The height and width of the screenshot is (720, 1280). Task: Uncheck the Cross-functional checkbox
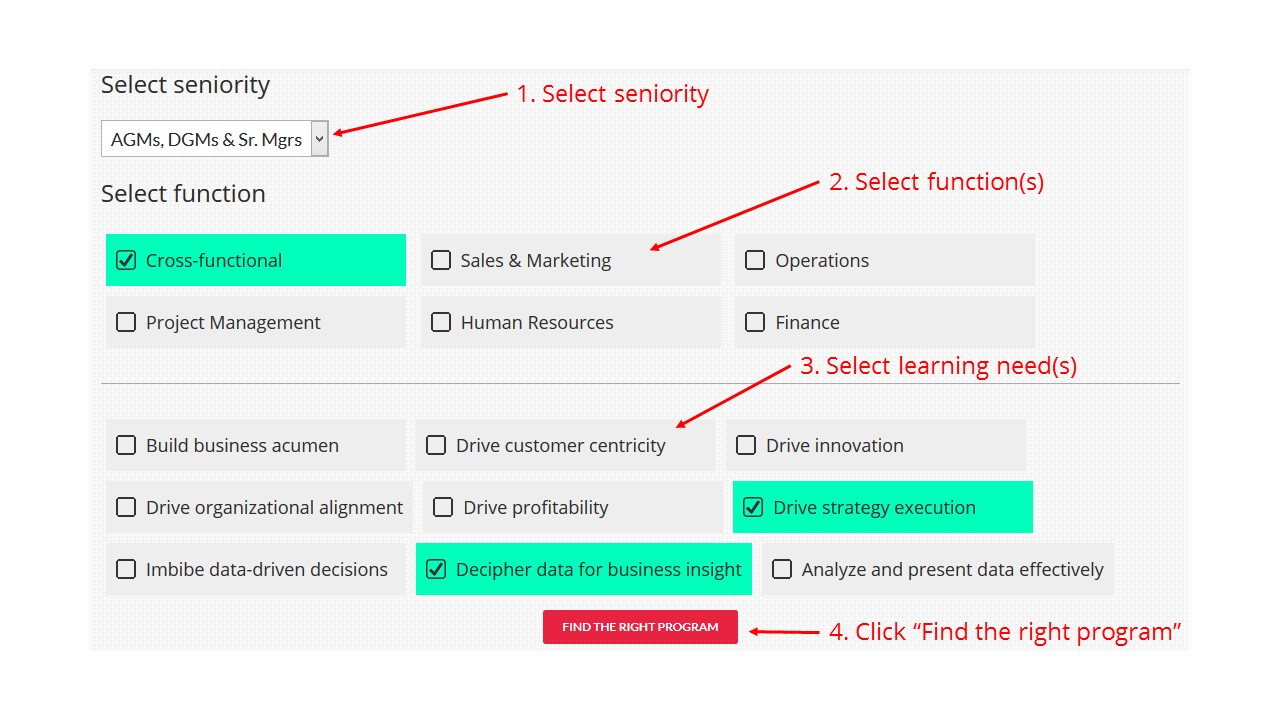pos(125,260)
